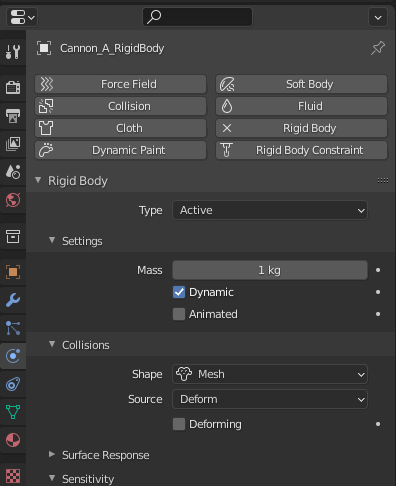
Task: Add Soft Body physics
Action: click(301, 84)
